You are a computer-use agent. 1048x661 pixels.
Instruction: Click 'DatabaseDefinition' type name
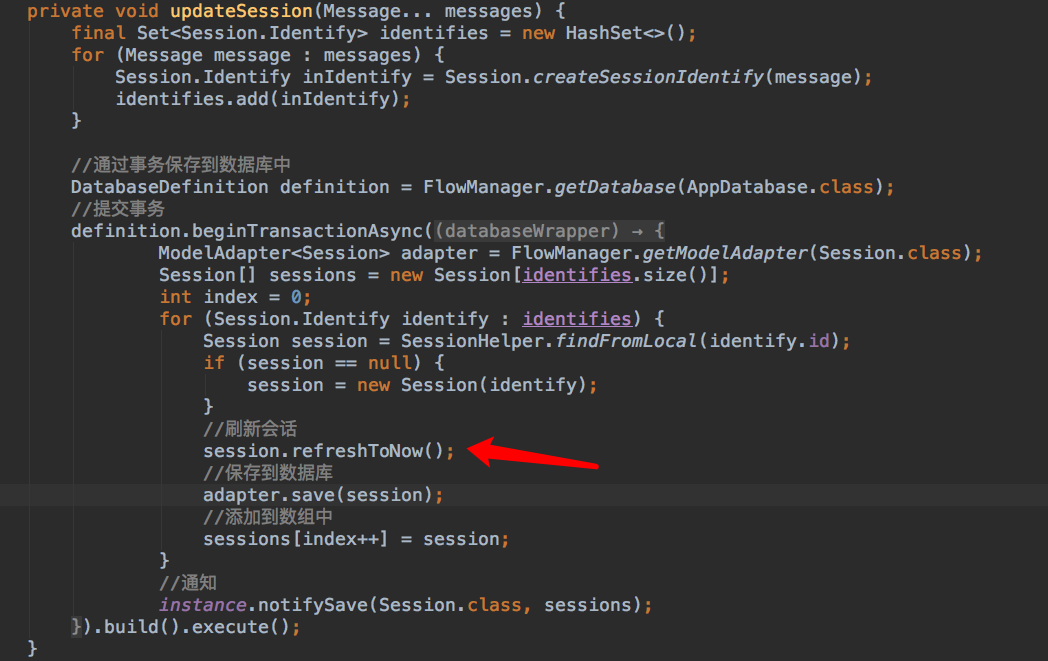pos(170,187)
